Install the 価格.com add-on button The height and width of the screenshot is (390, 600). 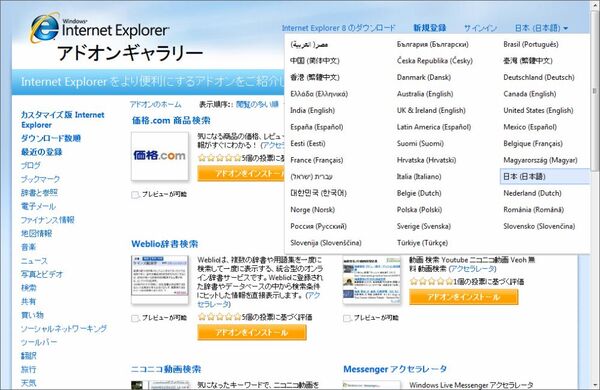[x=241, y=174]
